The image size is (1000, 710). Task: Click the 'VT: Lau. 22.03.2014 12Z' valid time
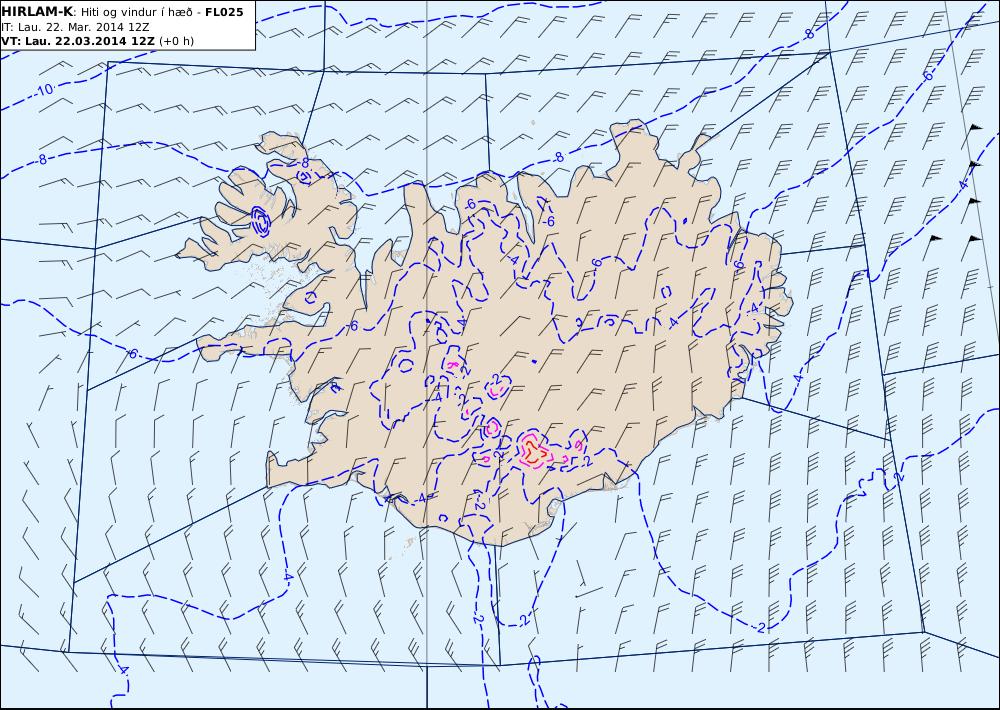[78, 41]
